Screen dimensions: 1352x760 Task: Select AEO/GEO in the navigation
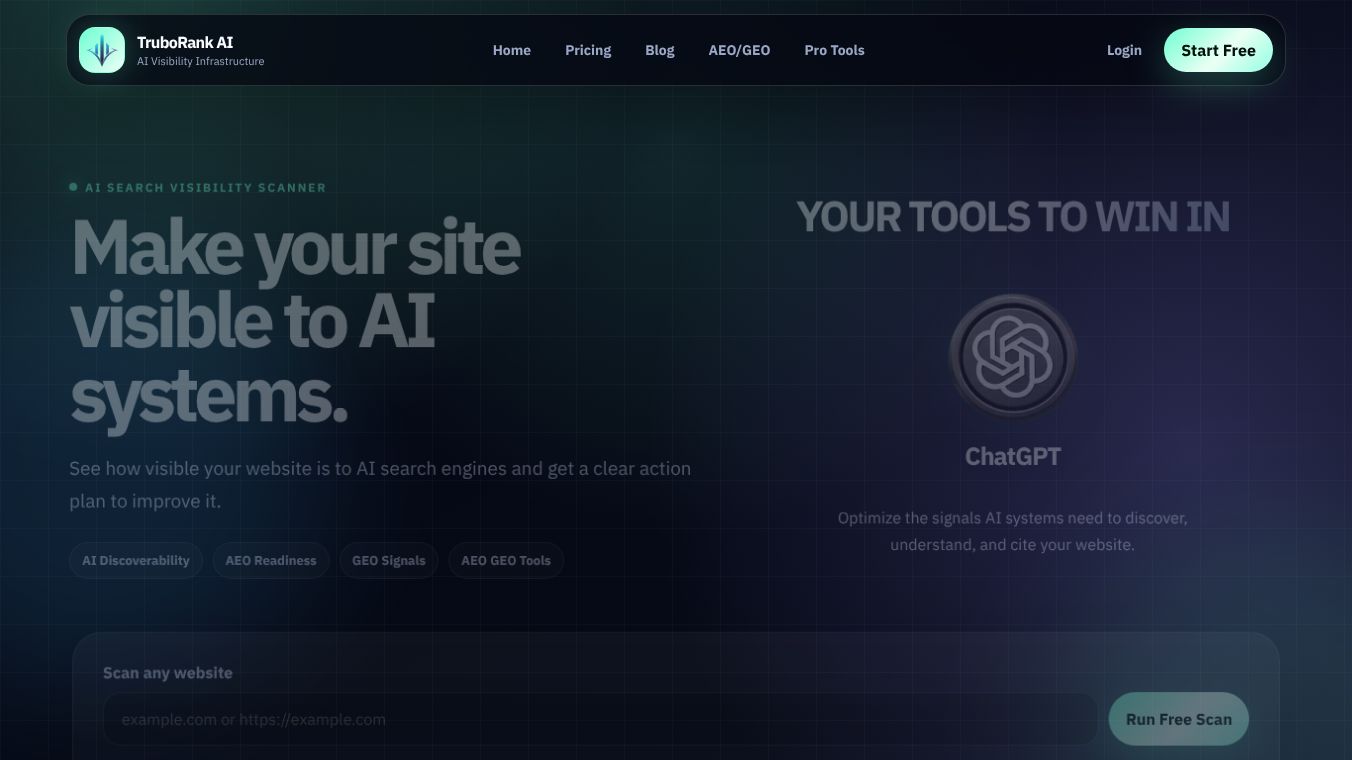pyautogui.click(x=740, y=50)
